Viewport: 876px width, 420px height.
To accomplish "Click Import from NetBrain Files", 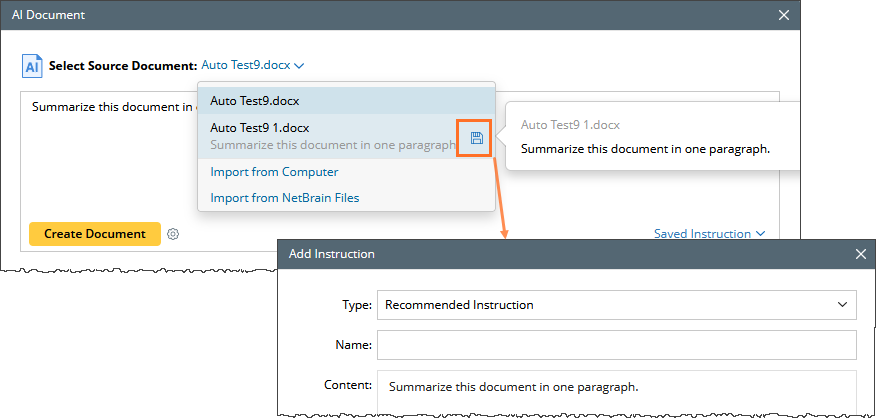I will click(284, 198).
